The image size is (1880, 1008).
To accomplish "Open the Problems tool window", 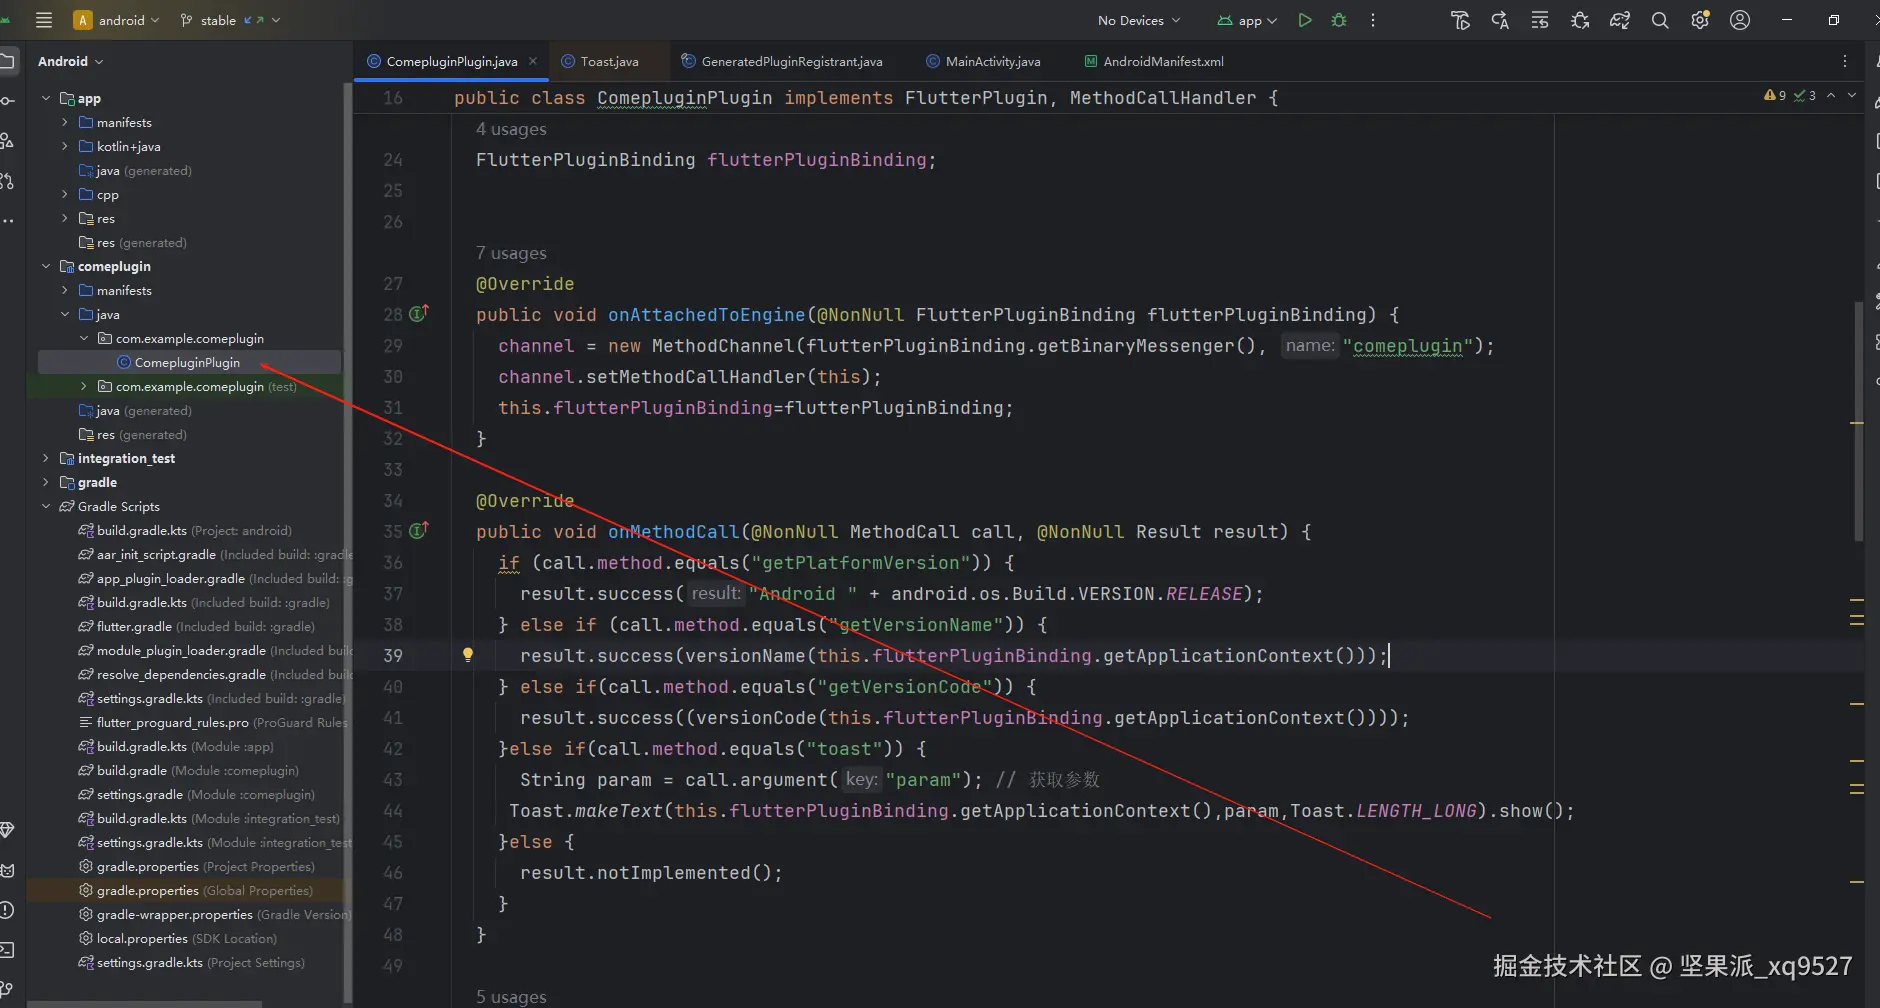I will [x=7, y=910].
